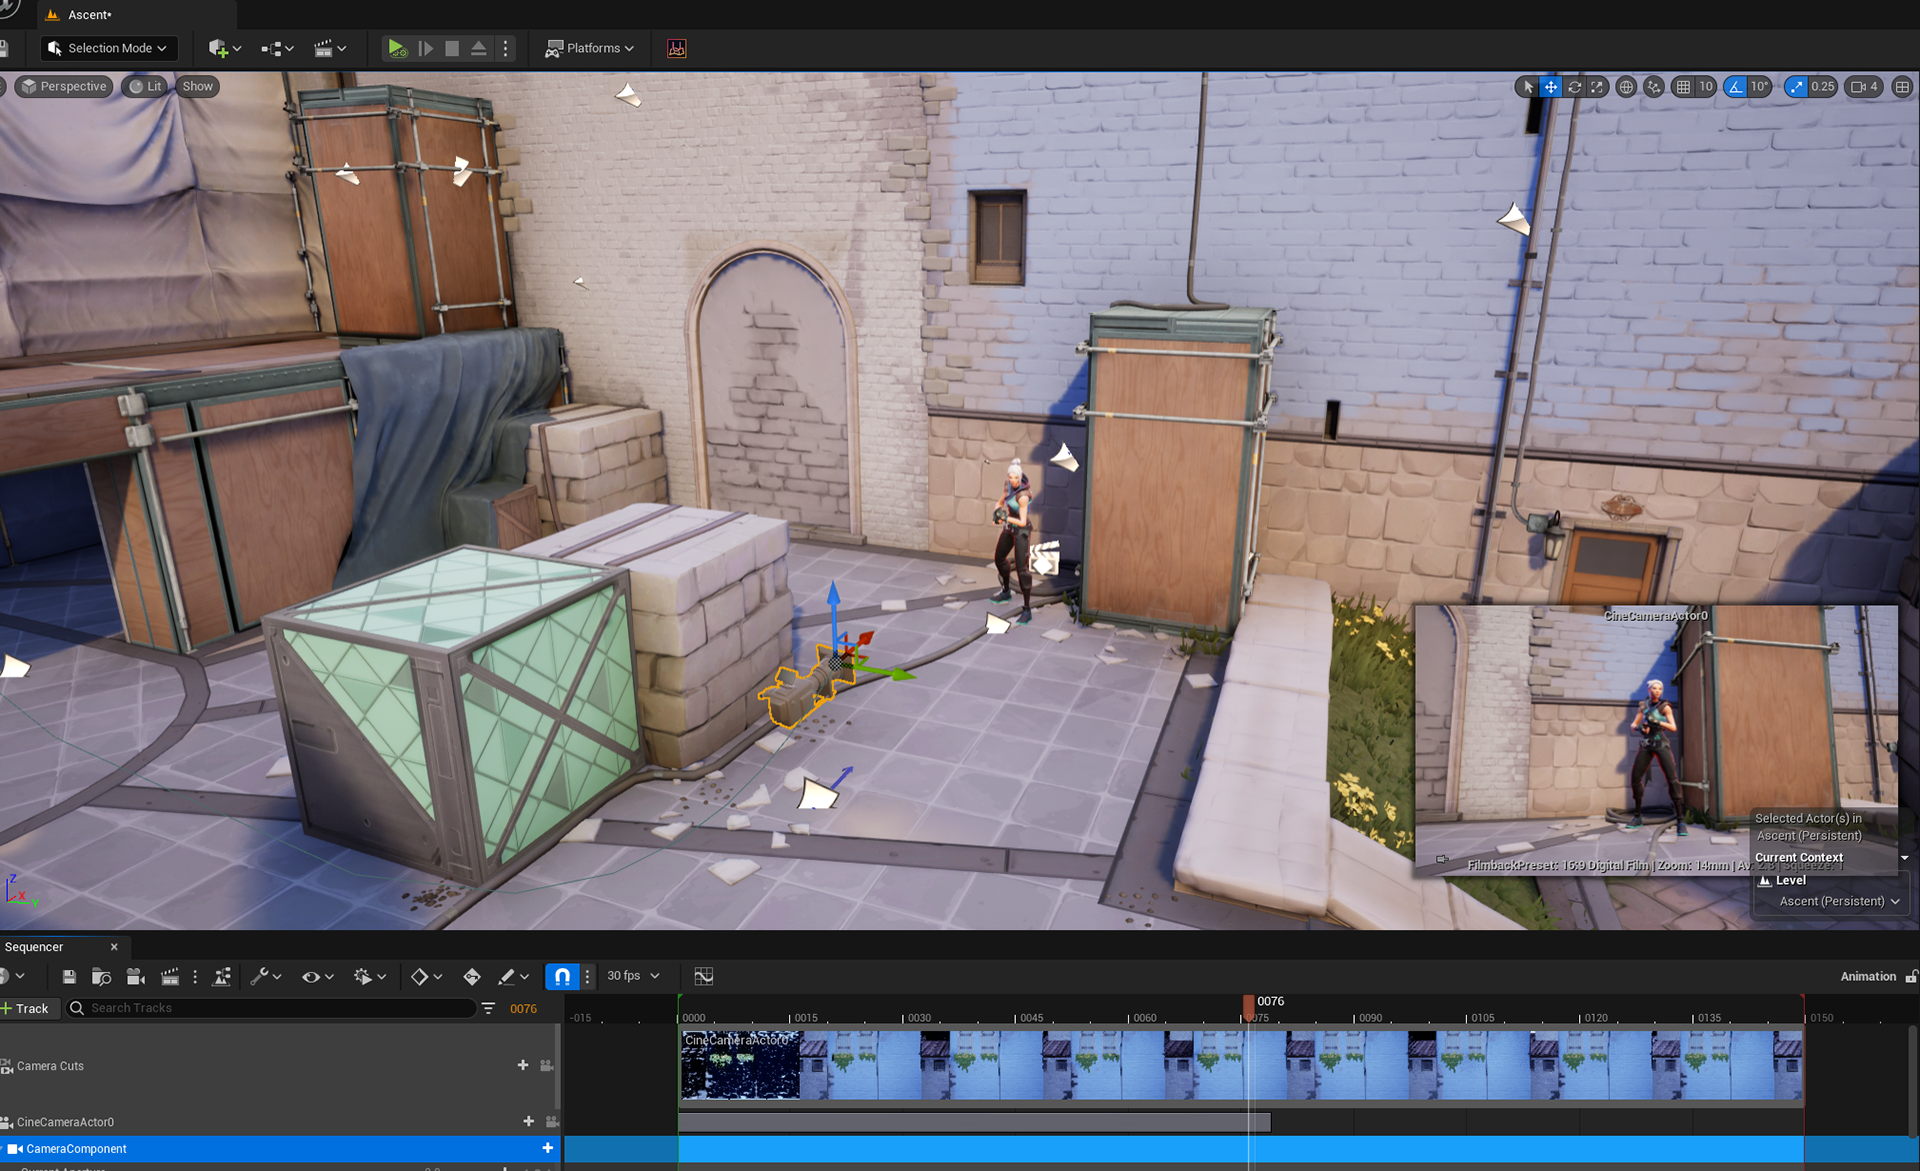Select the CameraComponent track row
The width and height of the screenshot is (1920, 1171).
pyautogui.click(x=278, y=1149)
